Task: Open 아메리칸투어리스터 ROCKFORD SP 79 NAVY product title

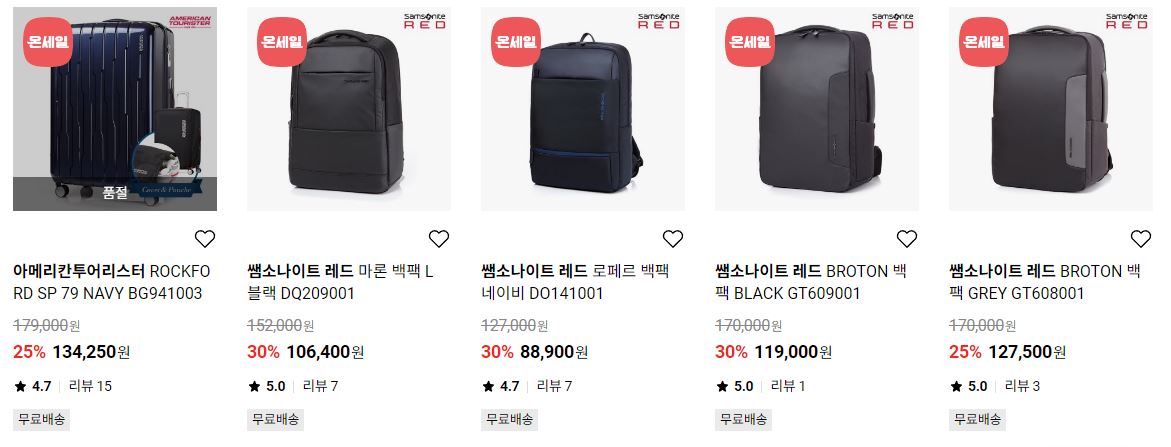Action: click(x=112, y=282)
